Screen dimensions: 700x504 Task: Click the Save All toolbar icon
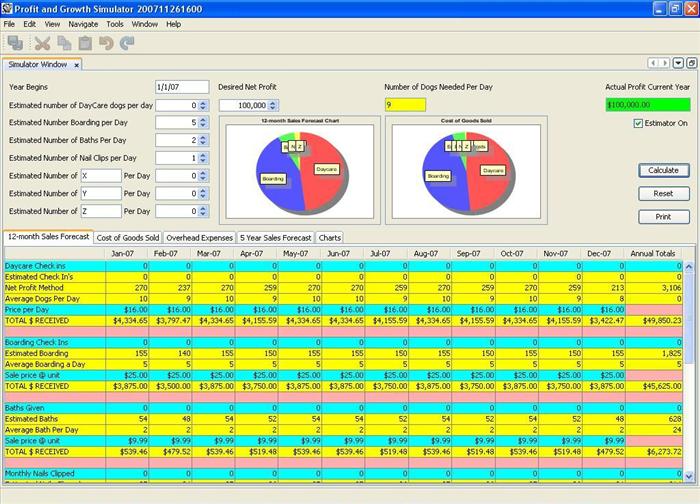(15, 43)
